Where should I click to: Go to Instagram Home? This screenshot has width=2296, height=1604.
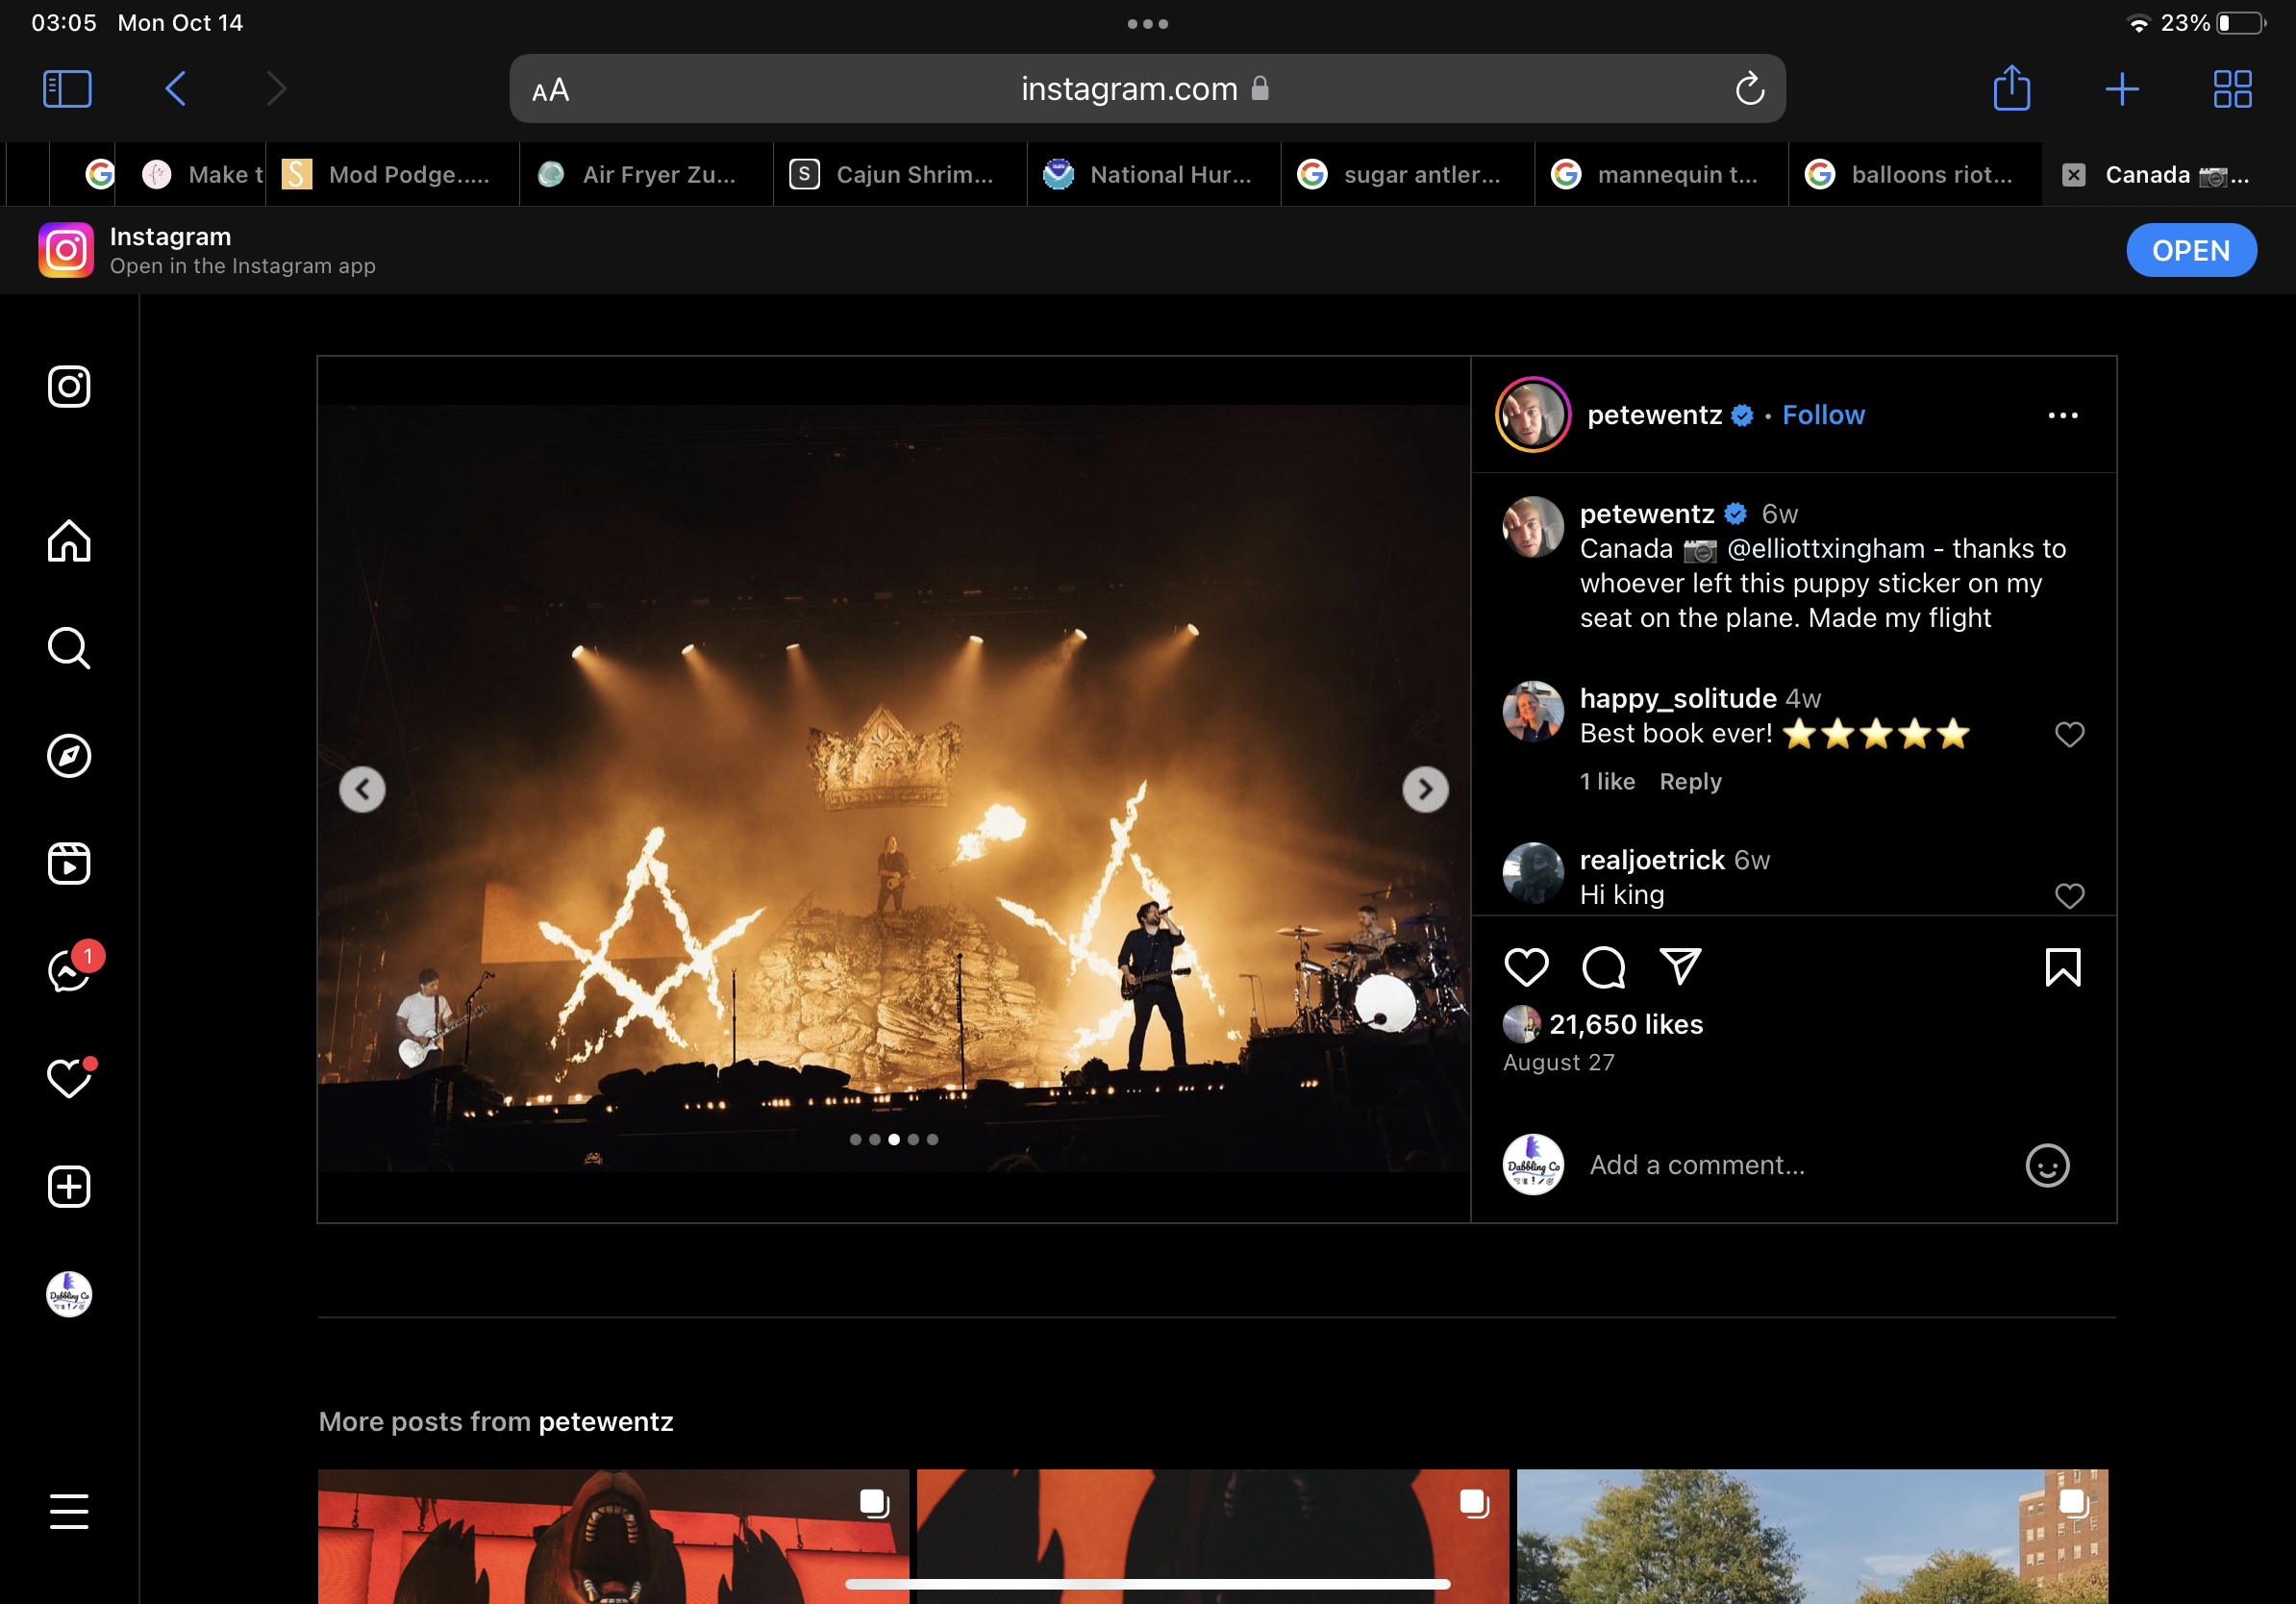(x=69, y=541)
